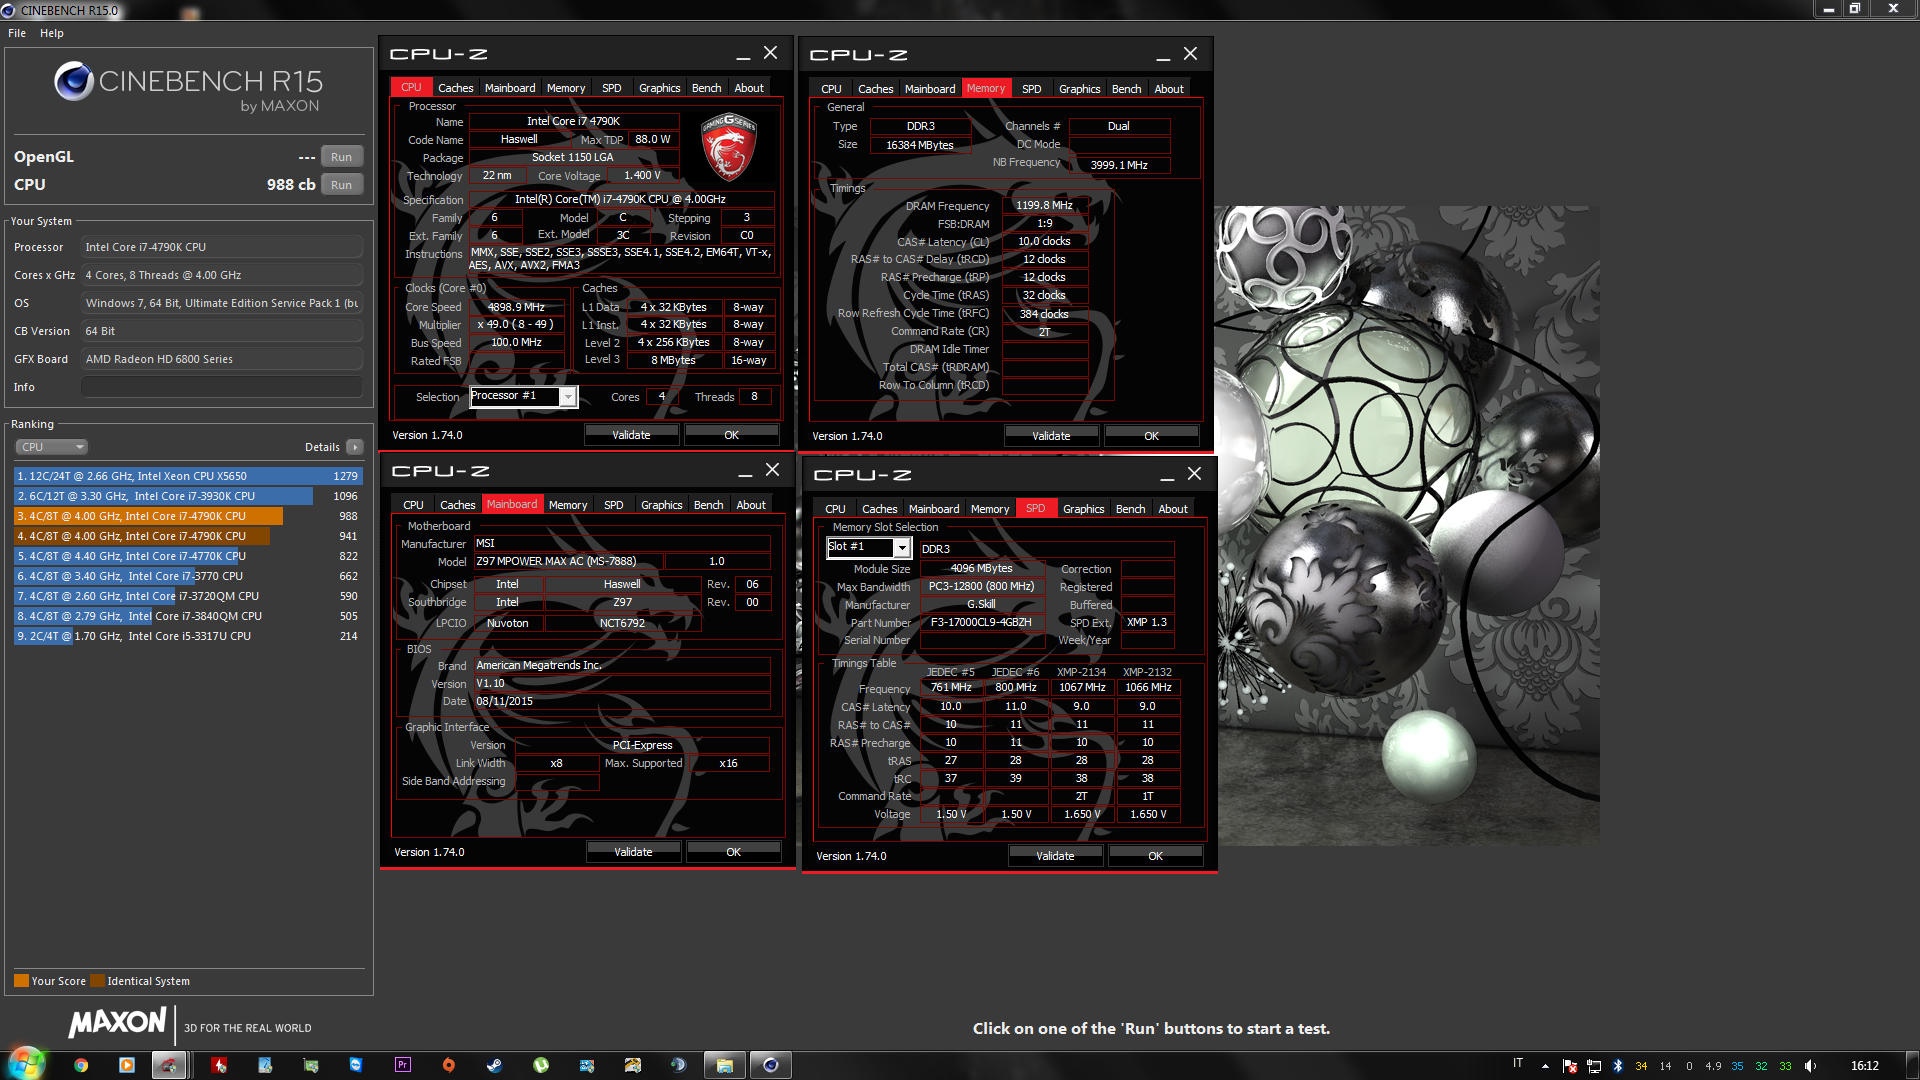Click Validate in bottom-right SPD CPU-Z
The height and width of the screenshot is (1080, 1920).
coord(1055,856)
